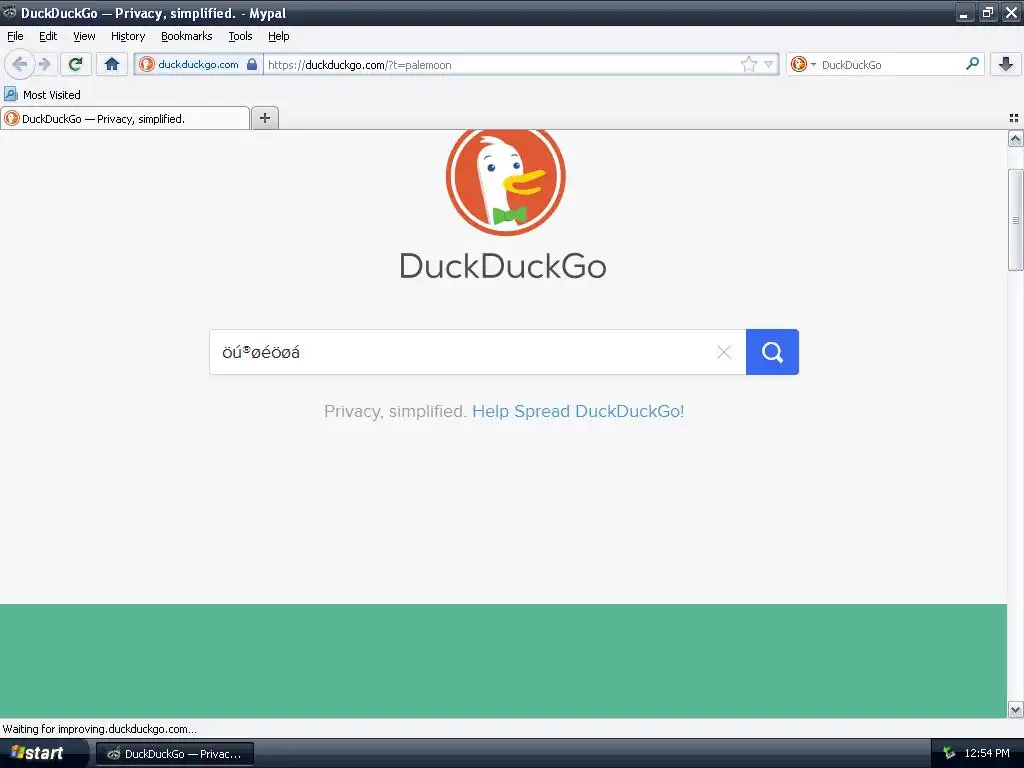Open the View menu

84,36
